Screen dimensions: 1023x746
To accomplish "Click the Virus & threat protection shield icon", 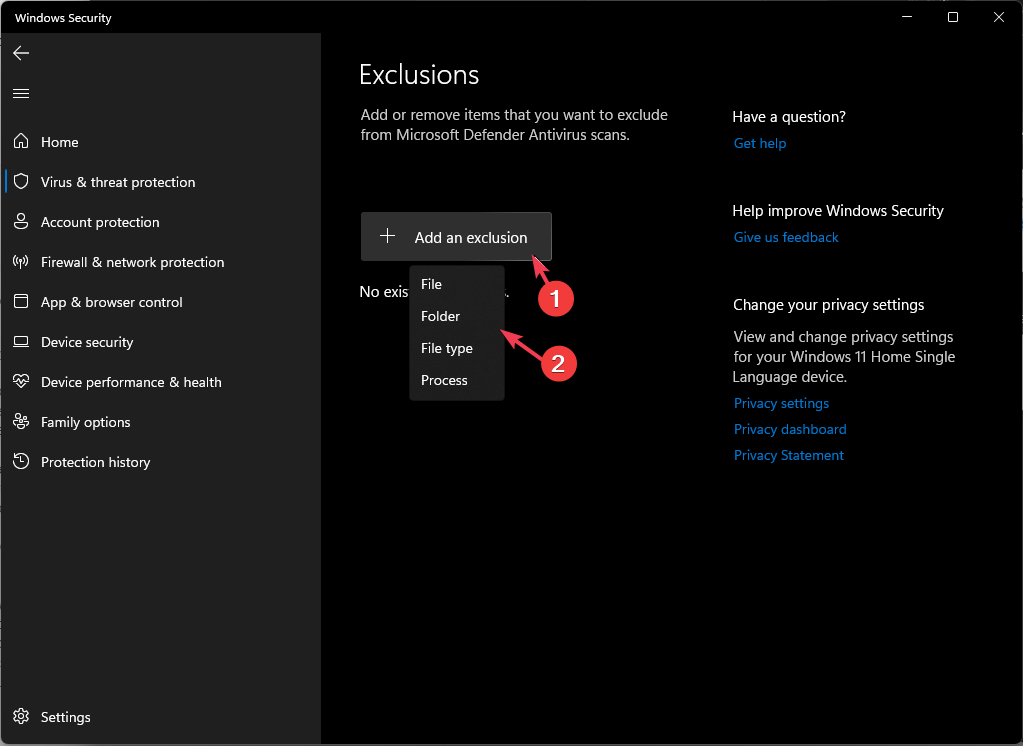I will (x=21, y=182).
